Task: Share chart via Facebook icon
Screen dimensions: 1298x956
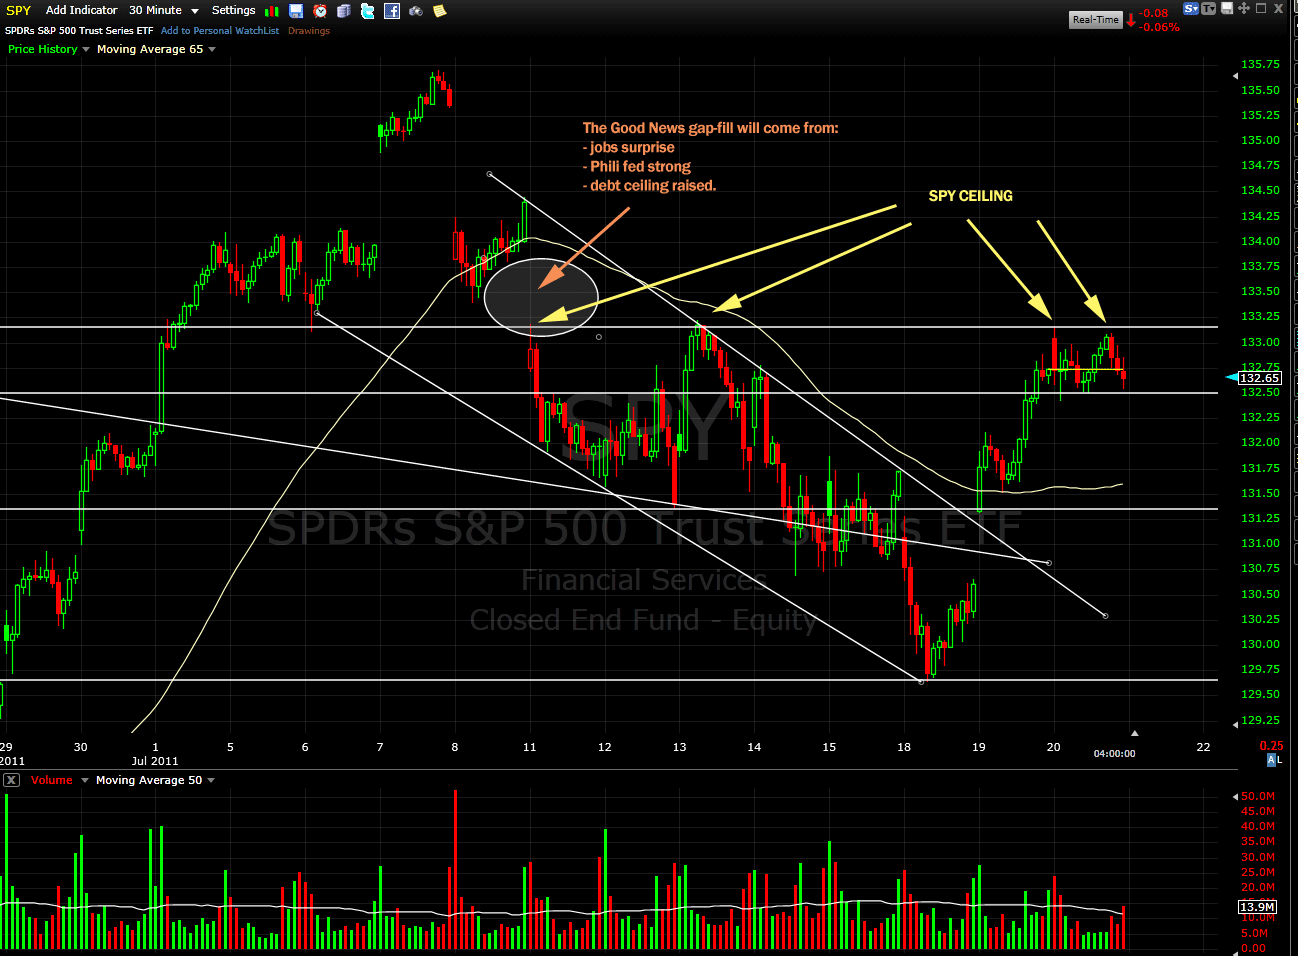Action: click(392, 11)
